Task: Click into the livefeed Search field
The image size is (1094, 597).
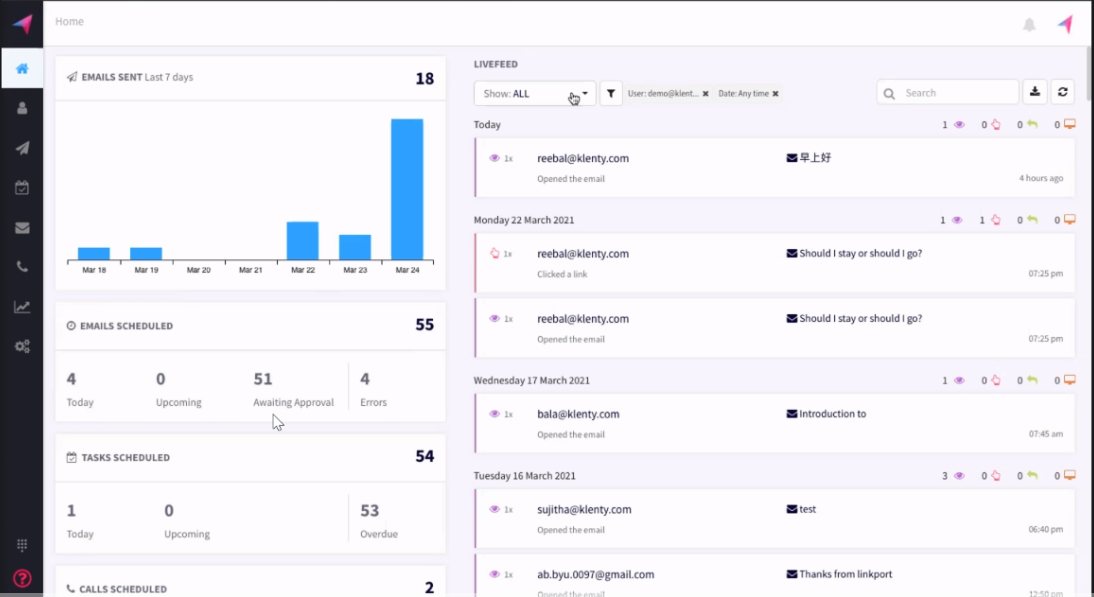Action: pyautogui.click(x=948, y=91)
